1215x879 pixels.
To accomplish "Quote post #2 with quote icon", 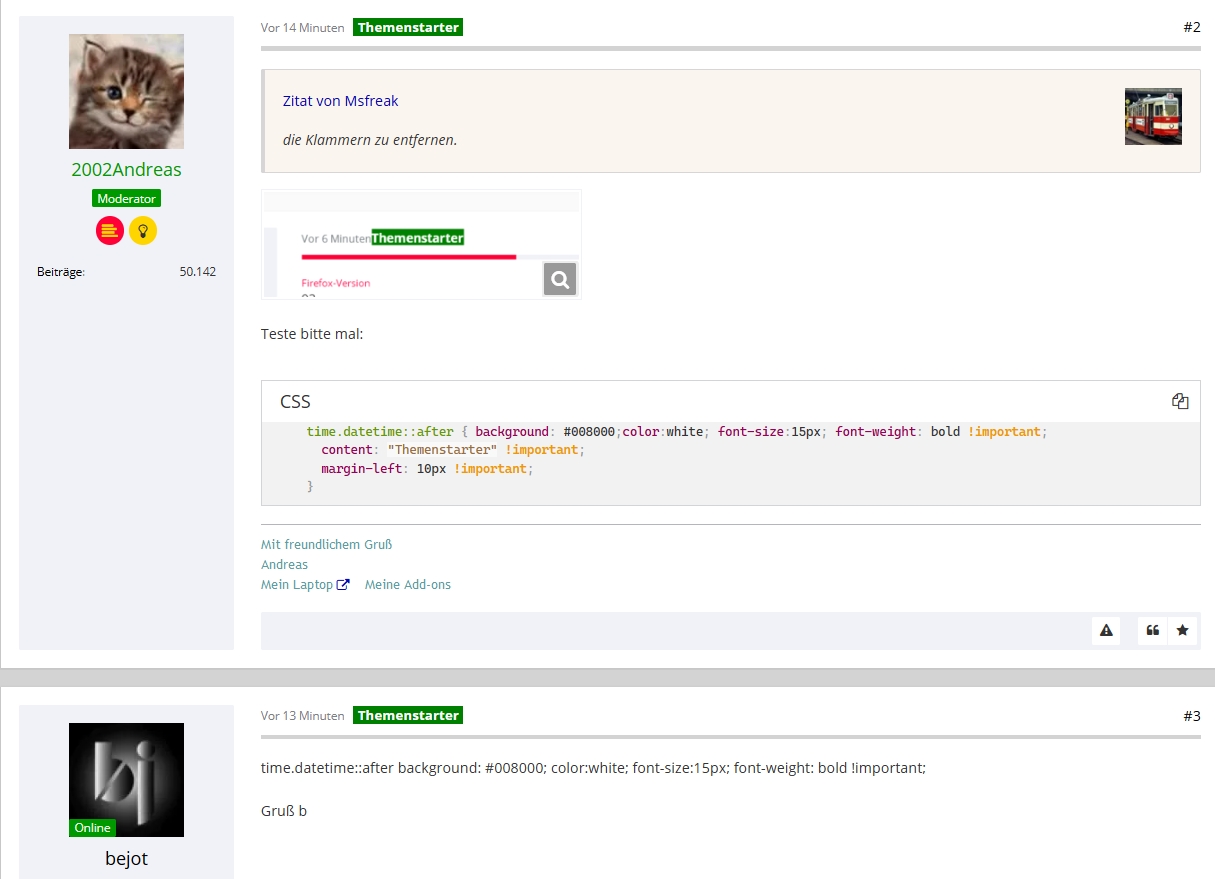I will [x=1152, y=630].
